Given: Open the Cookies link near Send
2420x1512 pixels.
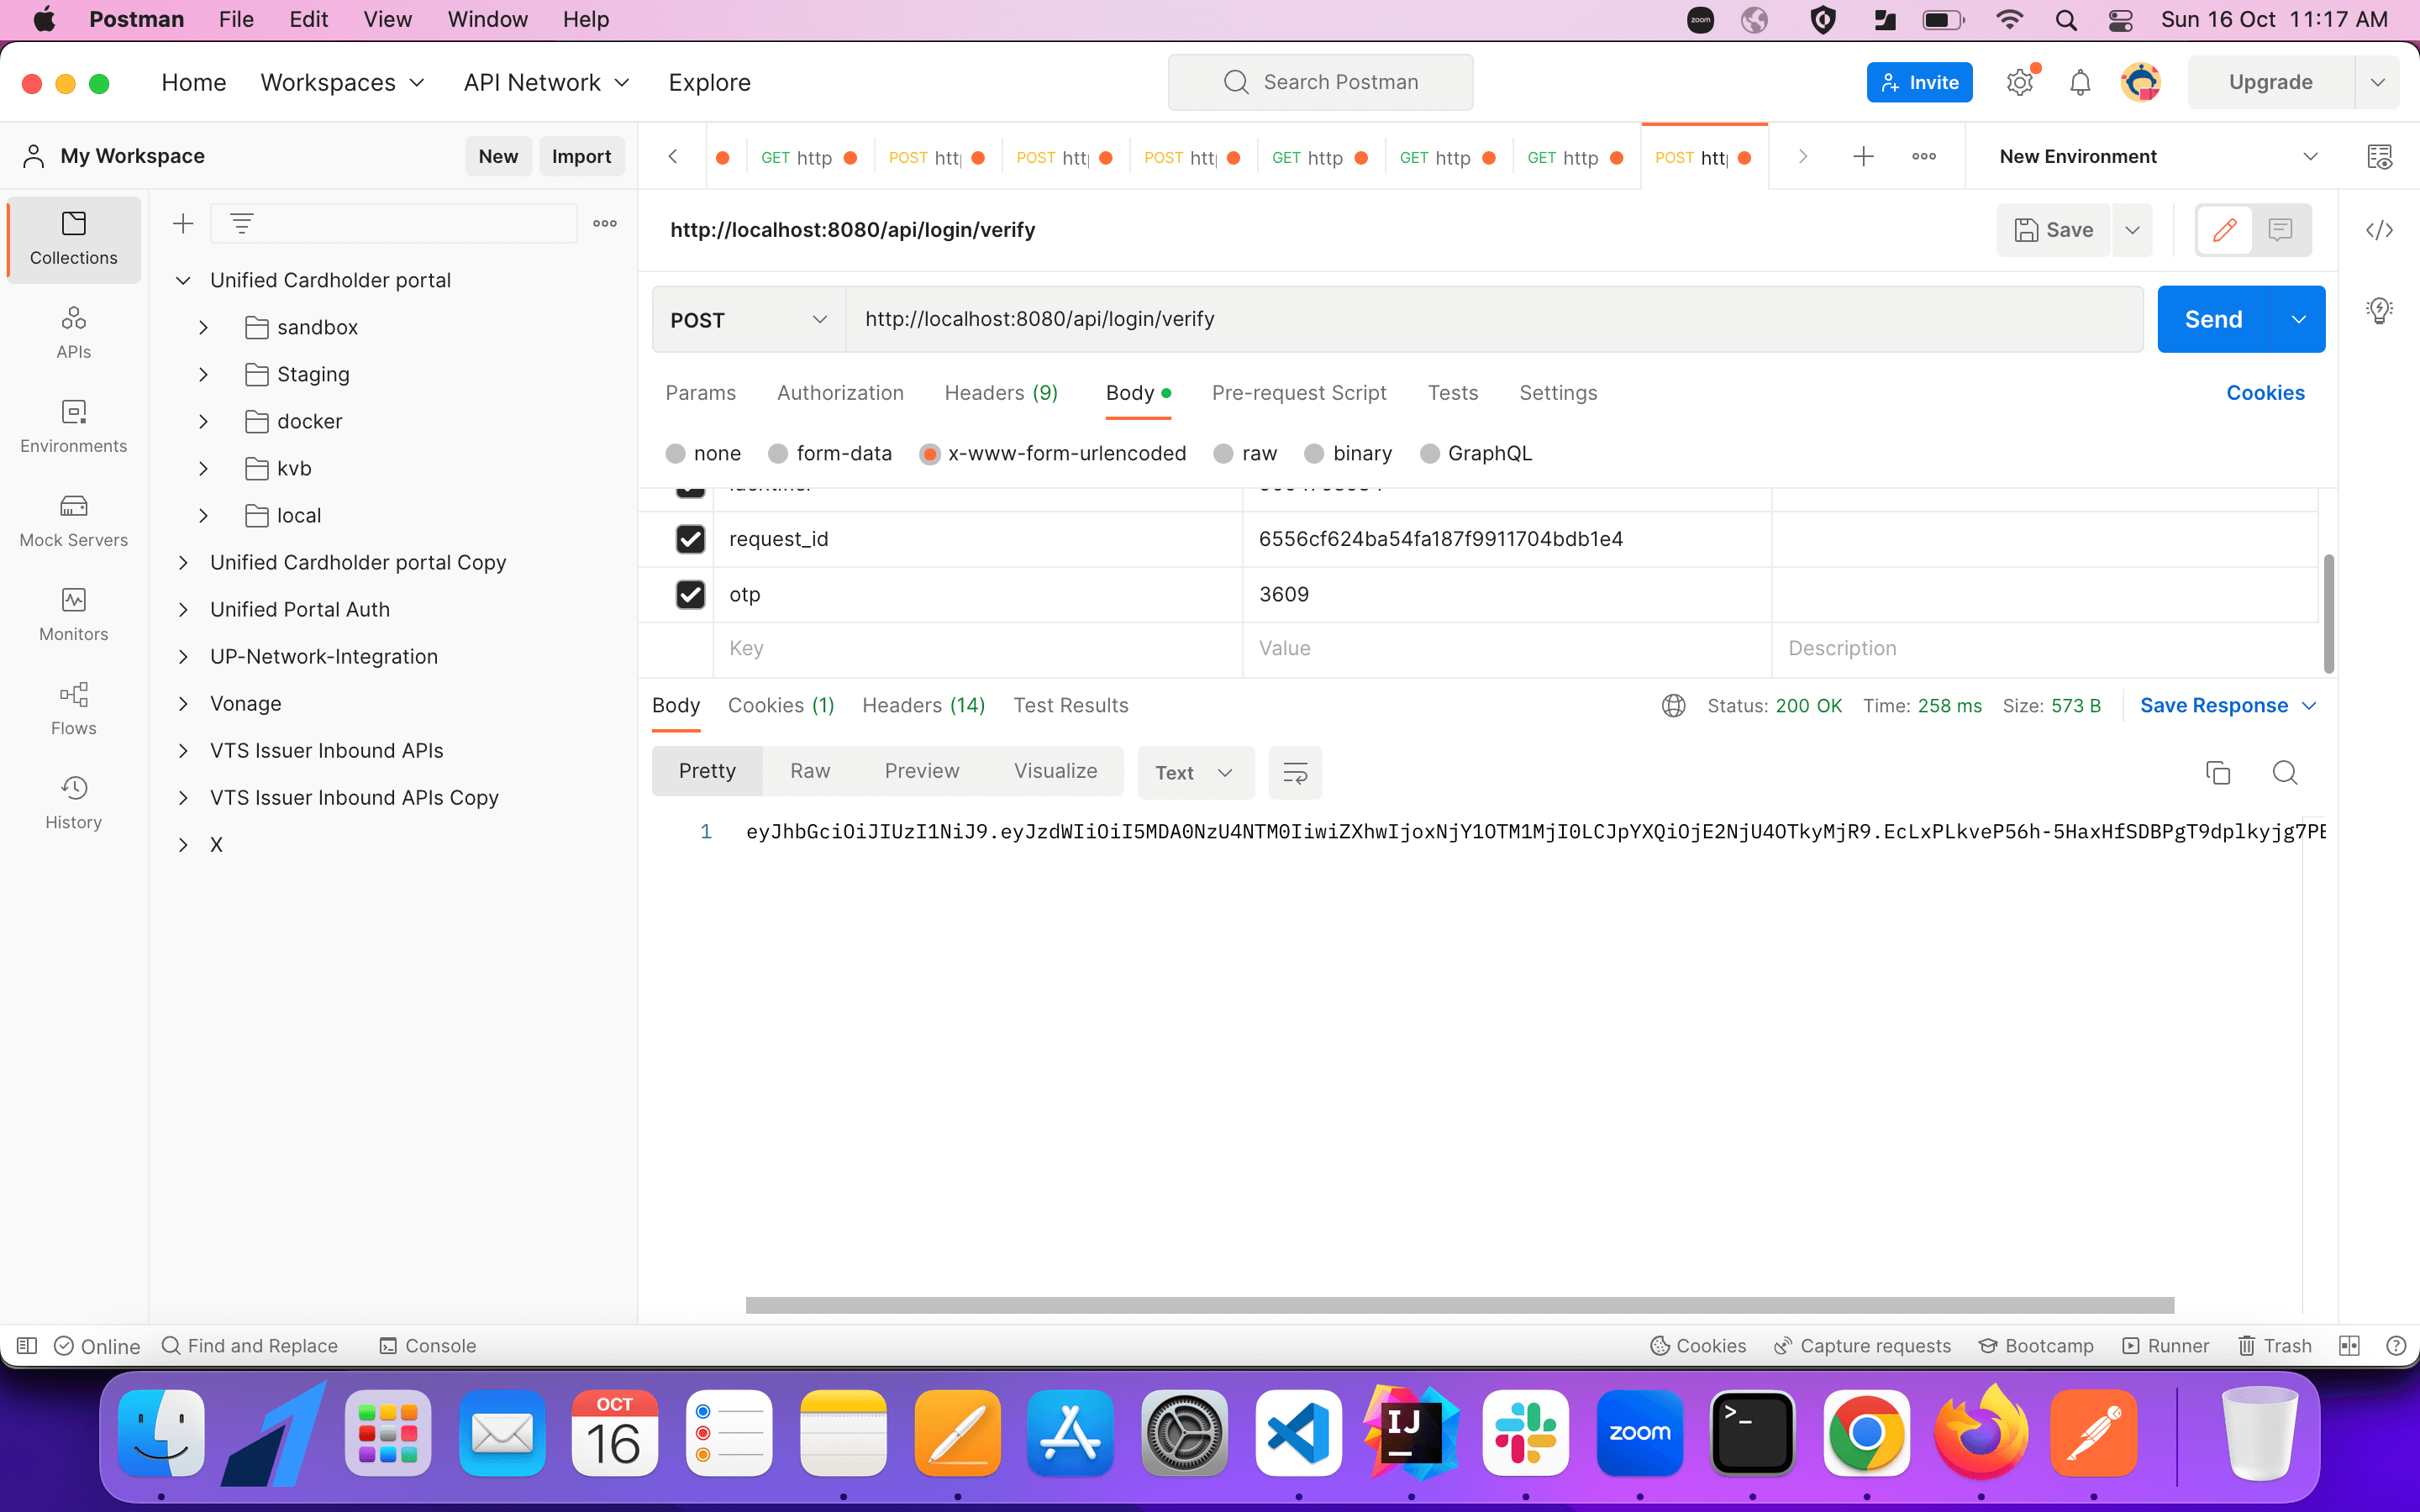Looking at the screenshot, I should (x=2265, y=393).
